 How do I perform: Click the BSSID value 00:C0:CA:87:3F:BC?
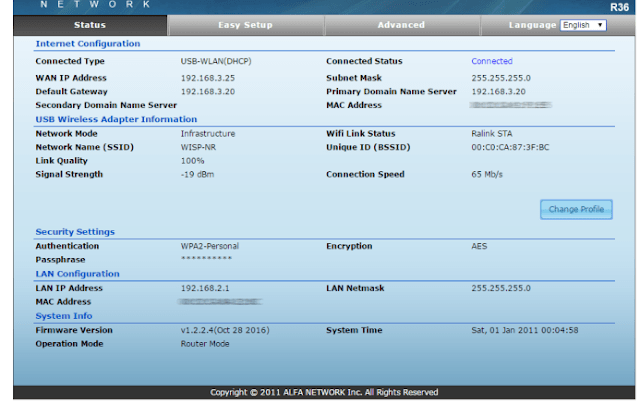[510, 147]
